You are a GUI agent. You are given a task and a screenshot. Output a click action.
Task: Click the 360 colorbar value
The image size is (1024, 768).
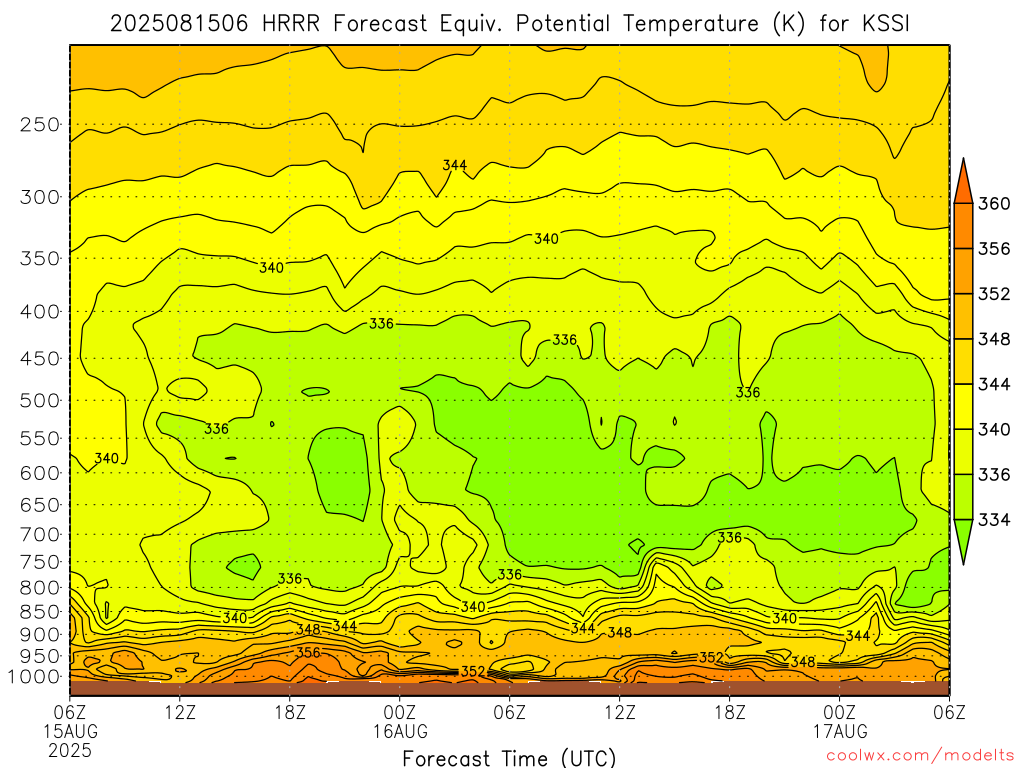click(x=994, y=204)
